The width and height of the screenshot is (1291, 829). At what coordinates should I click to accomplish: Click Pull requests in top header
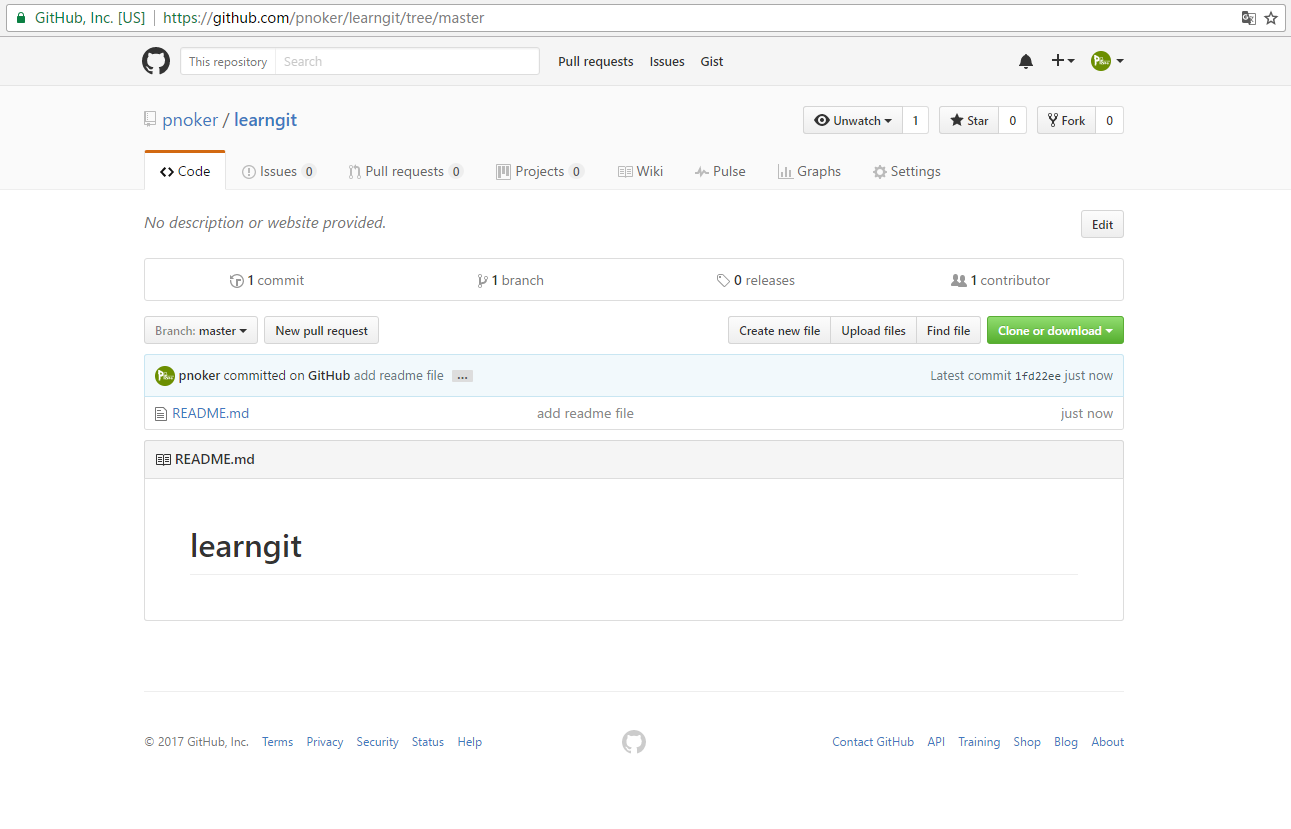click(596, 61)
